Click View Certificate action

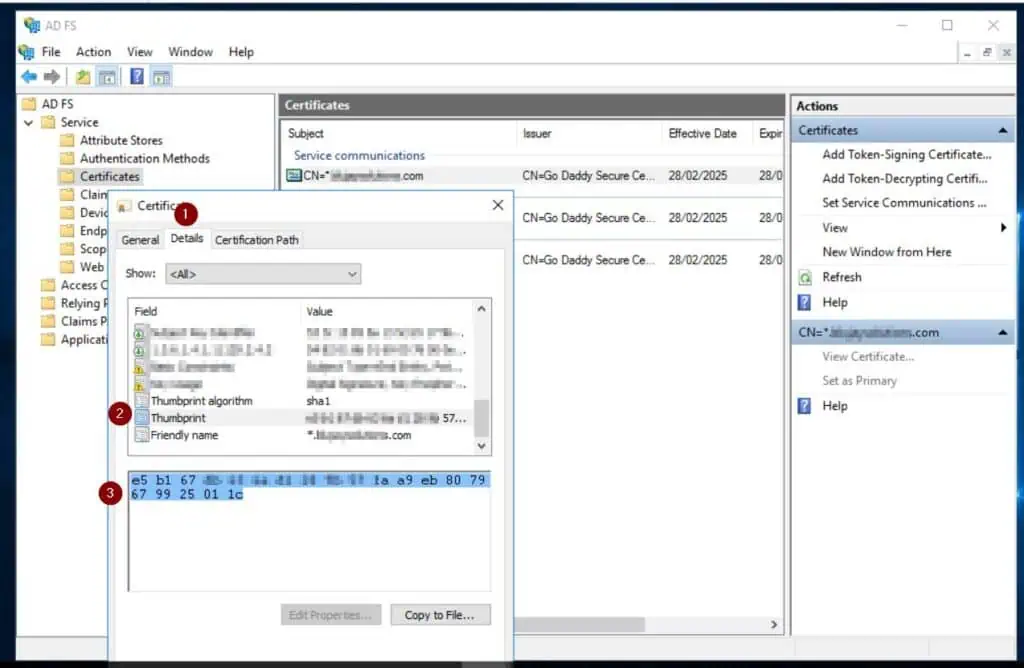868,357
